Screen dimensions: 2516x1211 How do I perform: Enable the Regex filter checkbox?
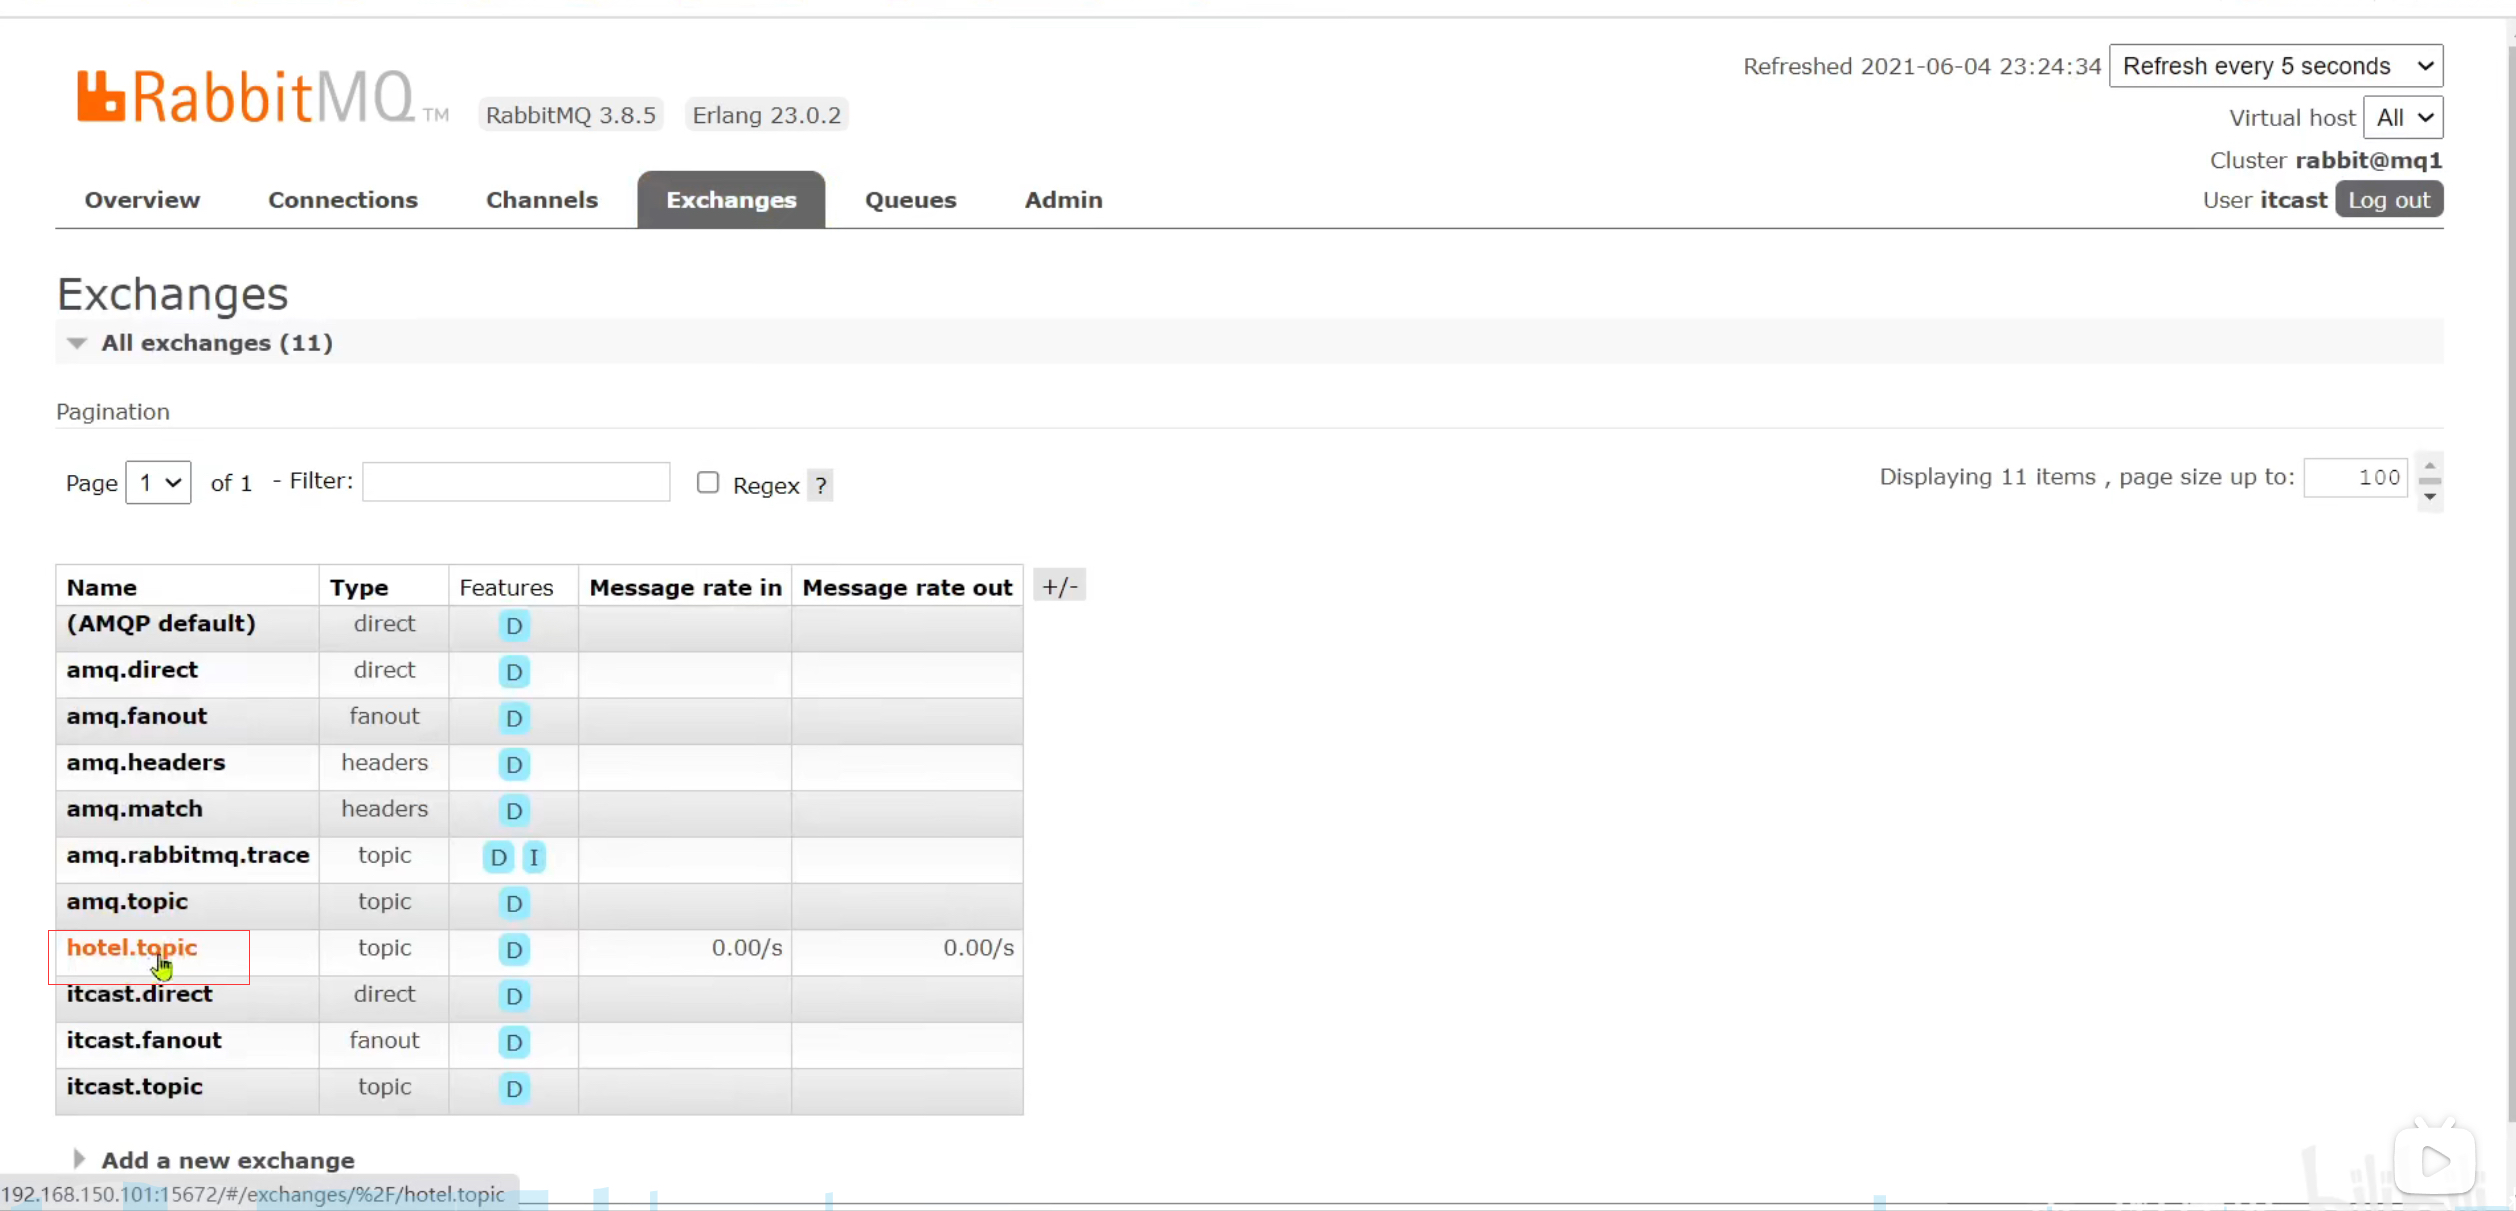click(x=708, y=483)
